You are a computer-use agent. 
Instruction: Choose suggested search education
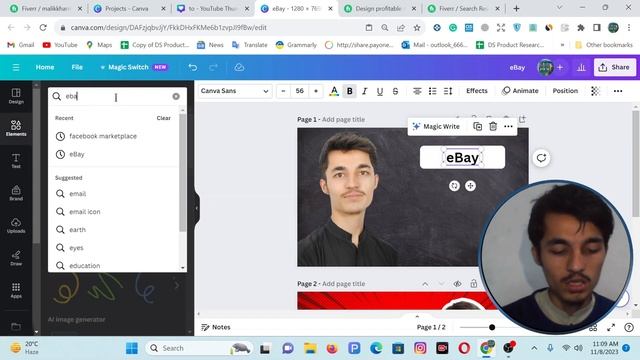[84, 266]
